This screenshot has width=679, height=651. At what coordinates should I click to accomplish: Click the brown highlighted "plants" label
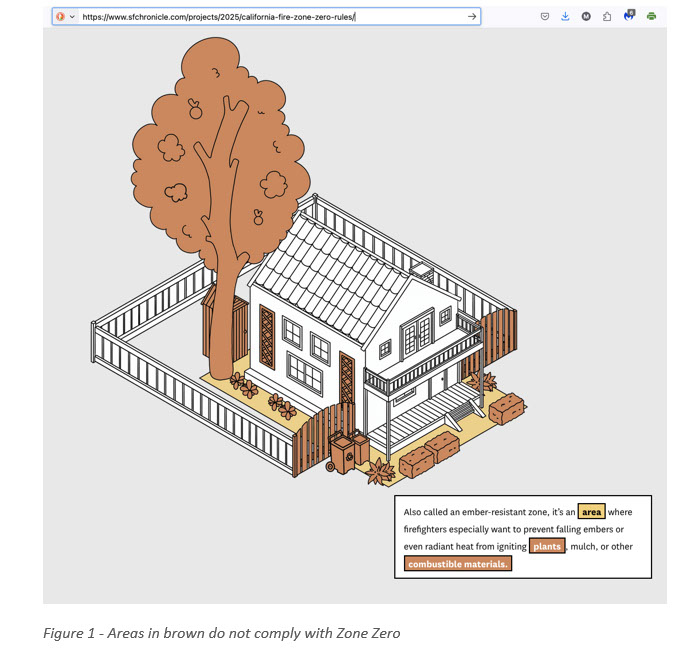(547, 546)
